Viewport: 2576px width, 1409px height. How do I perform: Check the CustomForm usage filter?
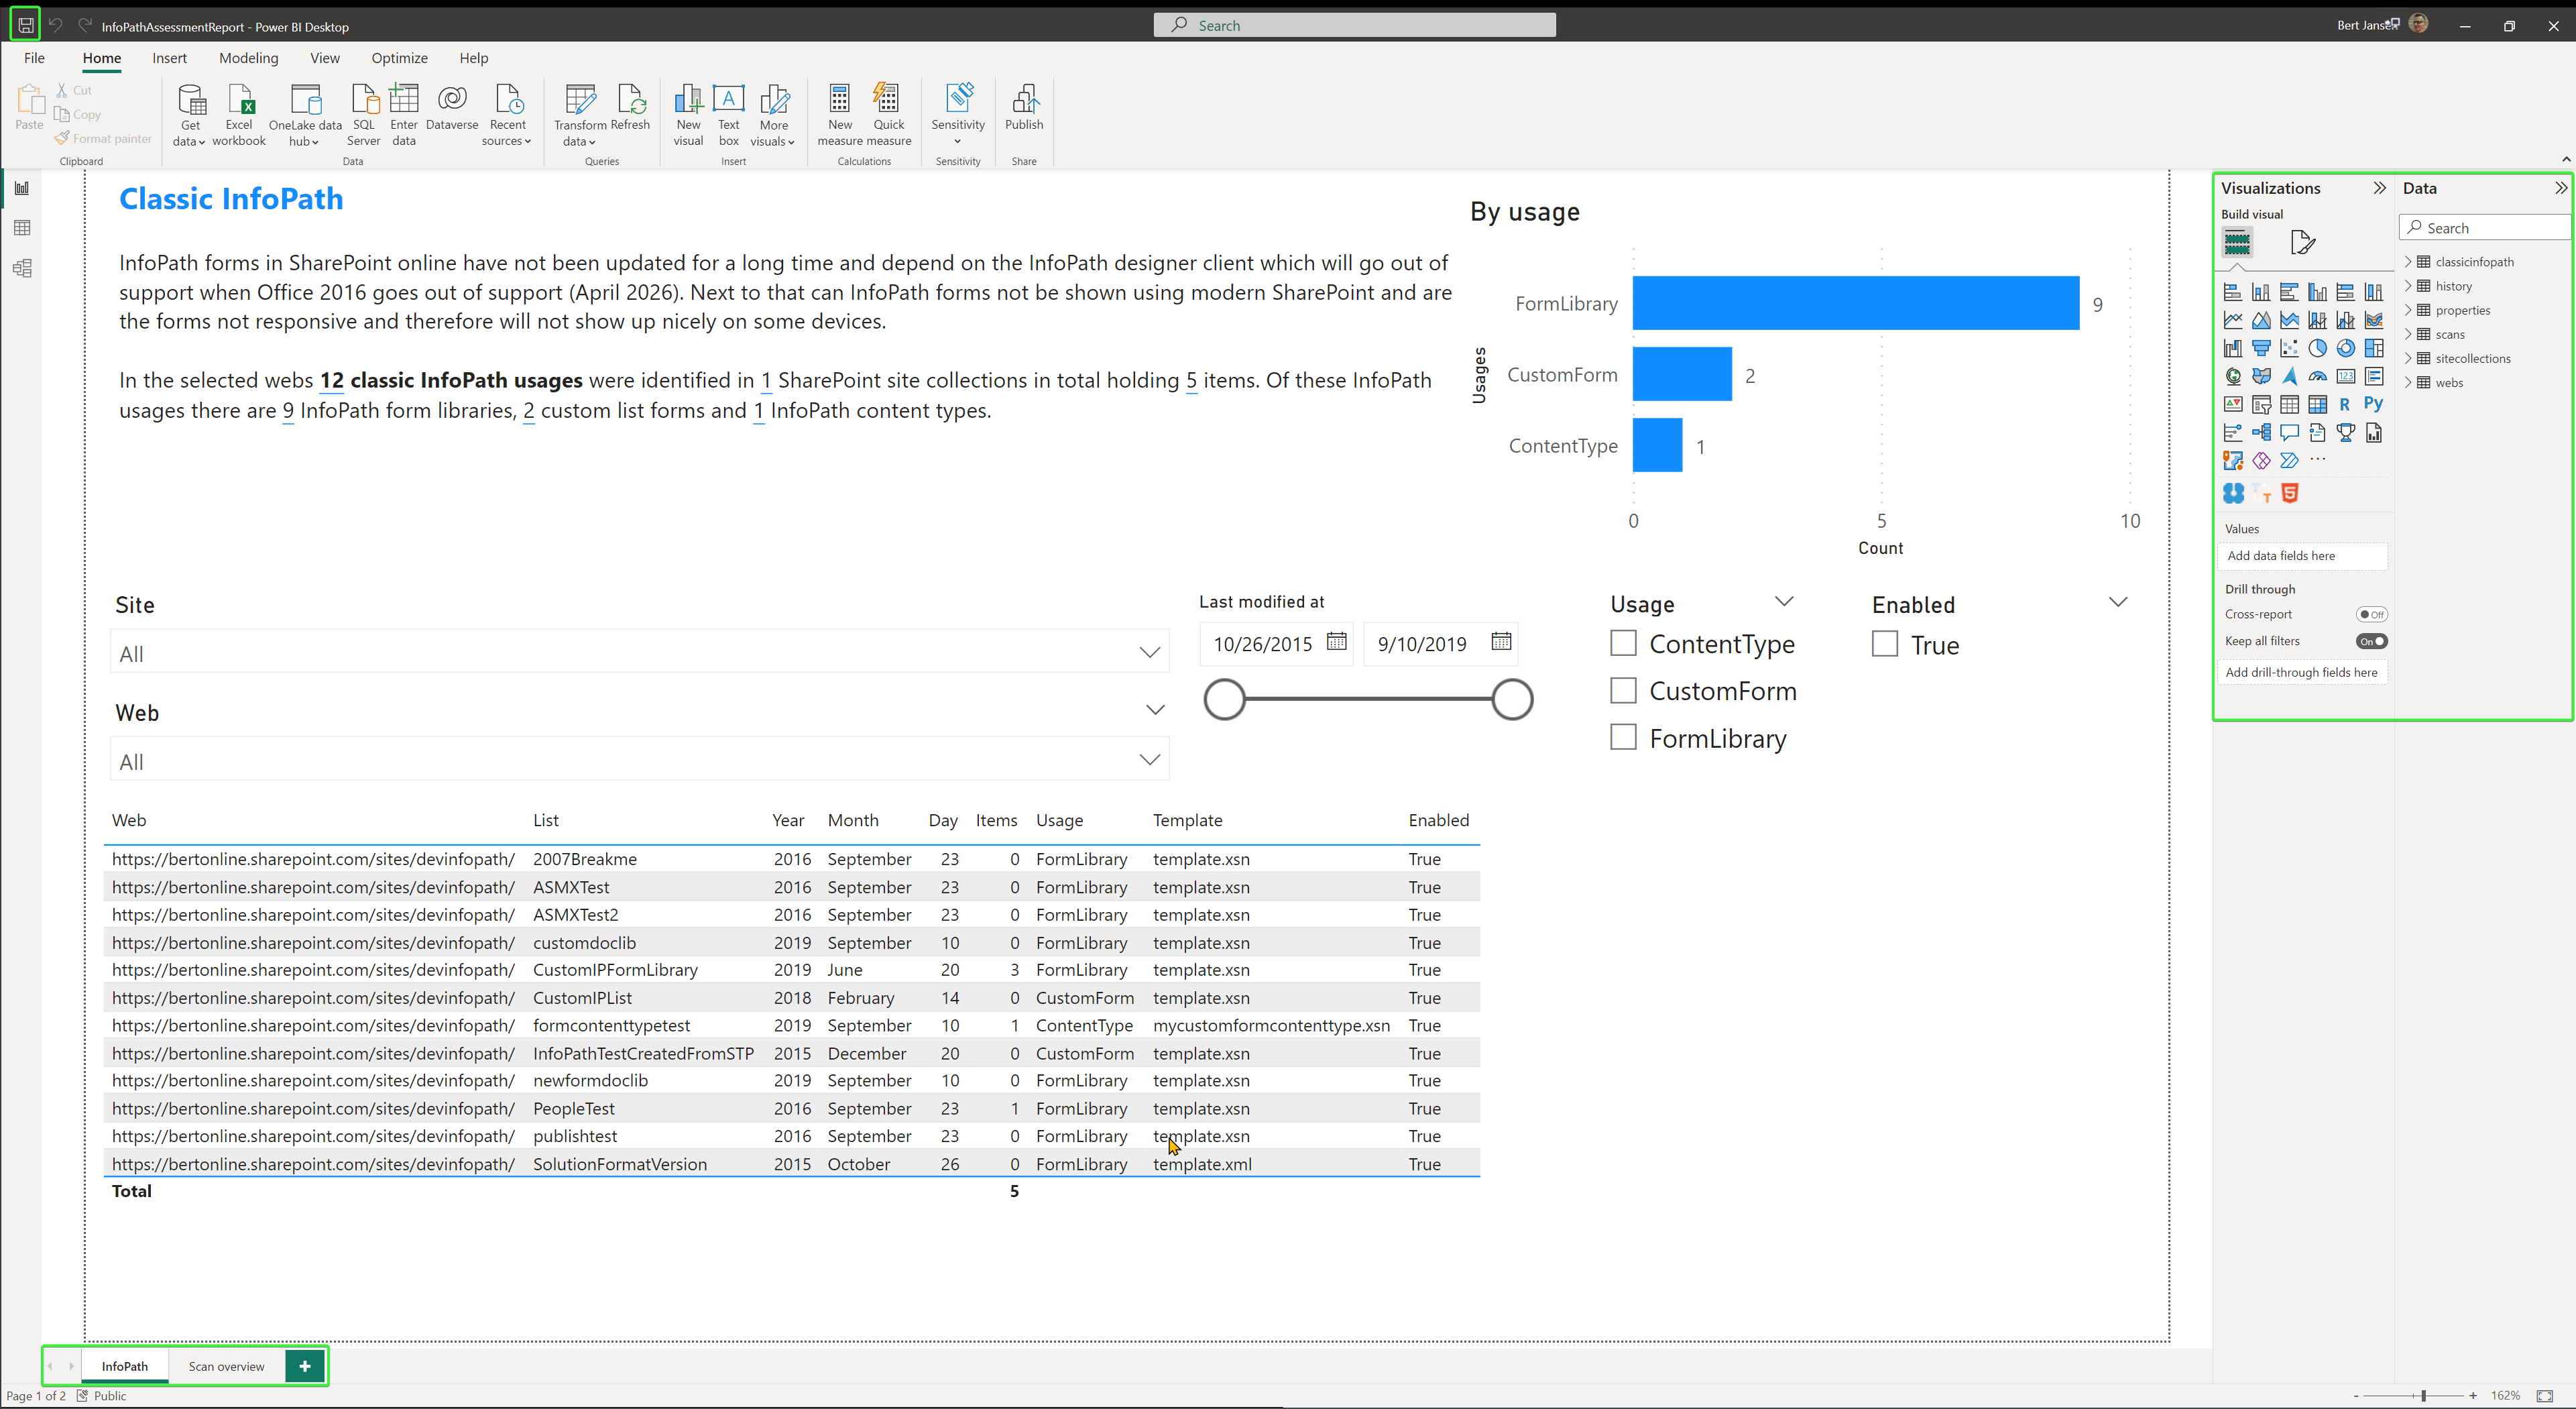point(1623,690)
